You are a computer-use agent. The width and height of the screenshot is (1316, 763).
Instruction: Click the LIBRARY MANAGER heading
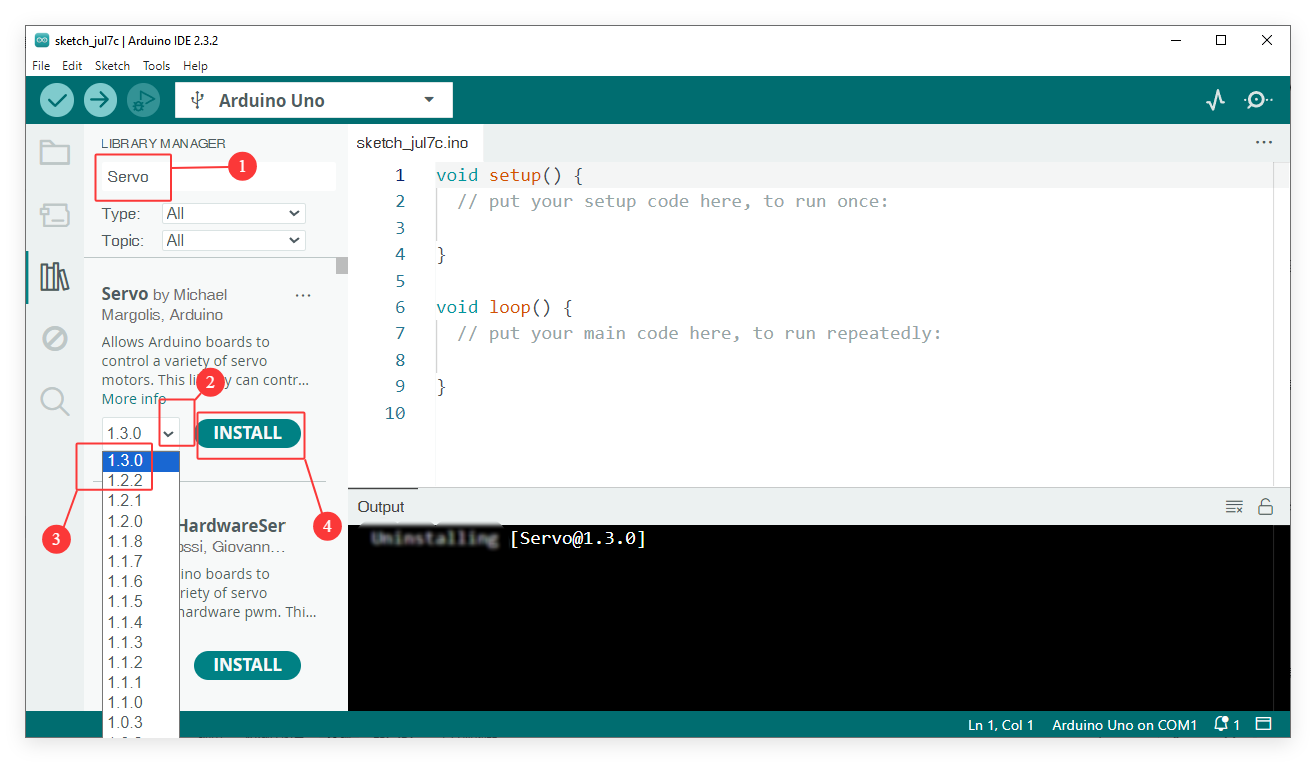[163, 143]
